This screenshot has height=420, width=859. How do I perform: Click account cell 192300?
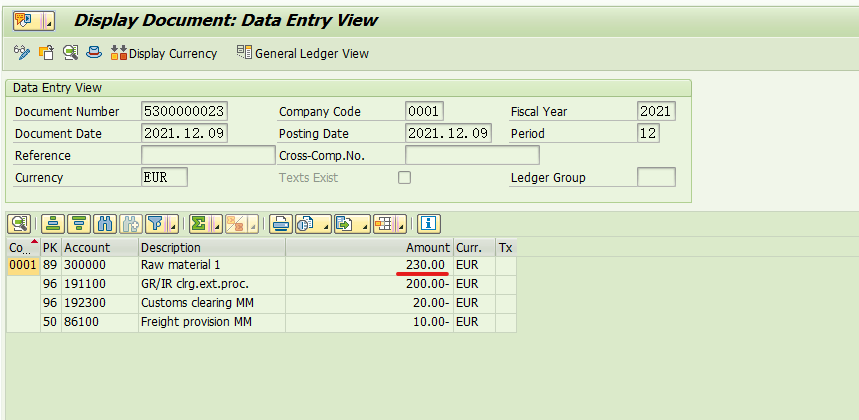(100, 303)
